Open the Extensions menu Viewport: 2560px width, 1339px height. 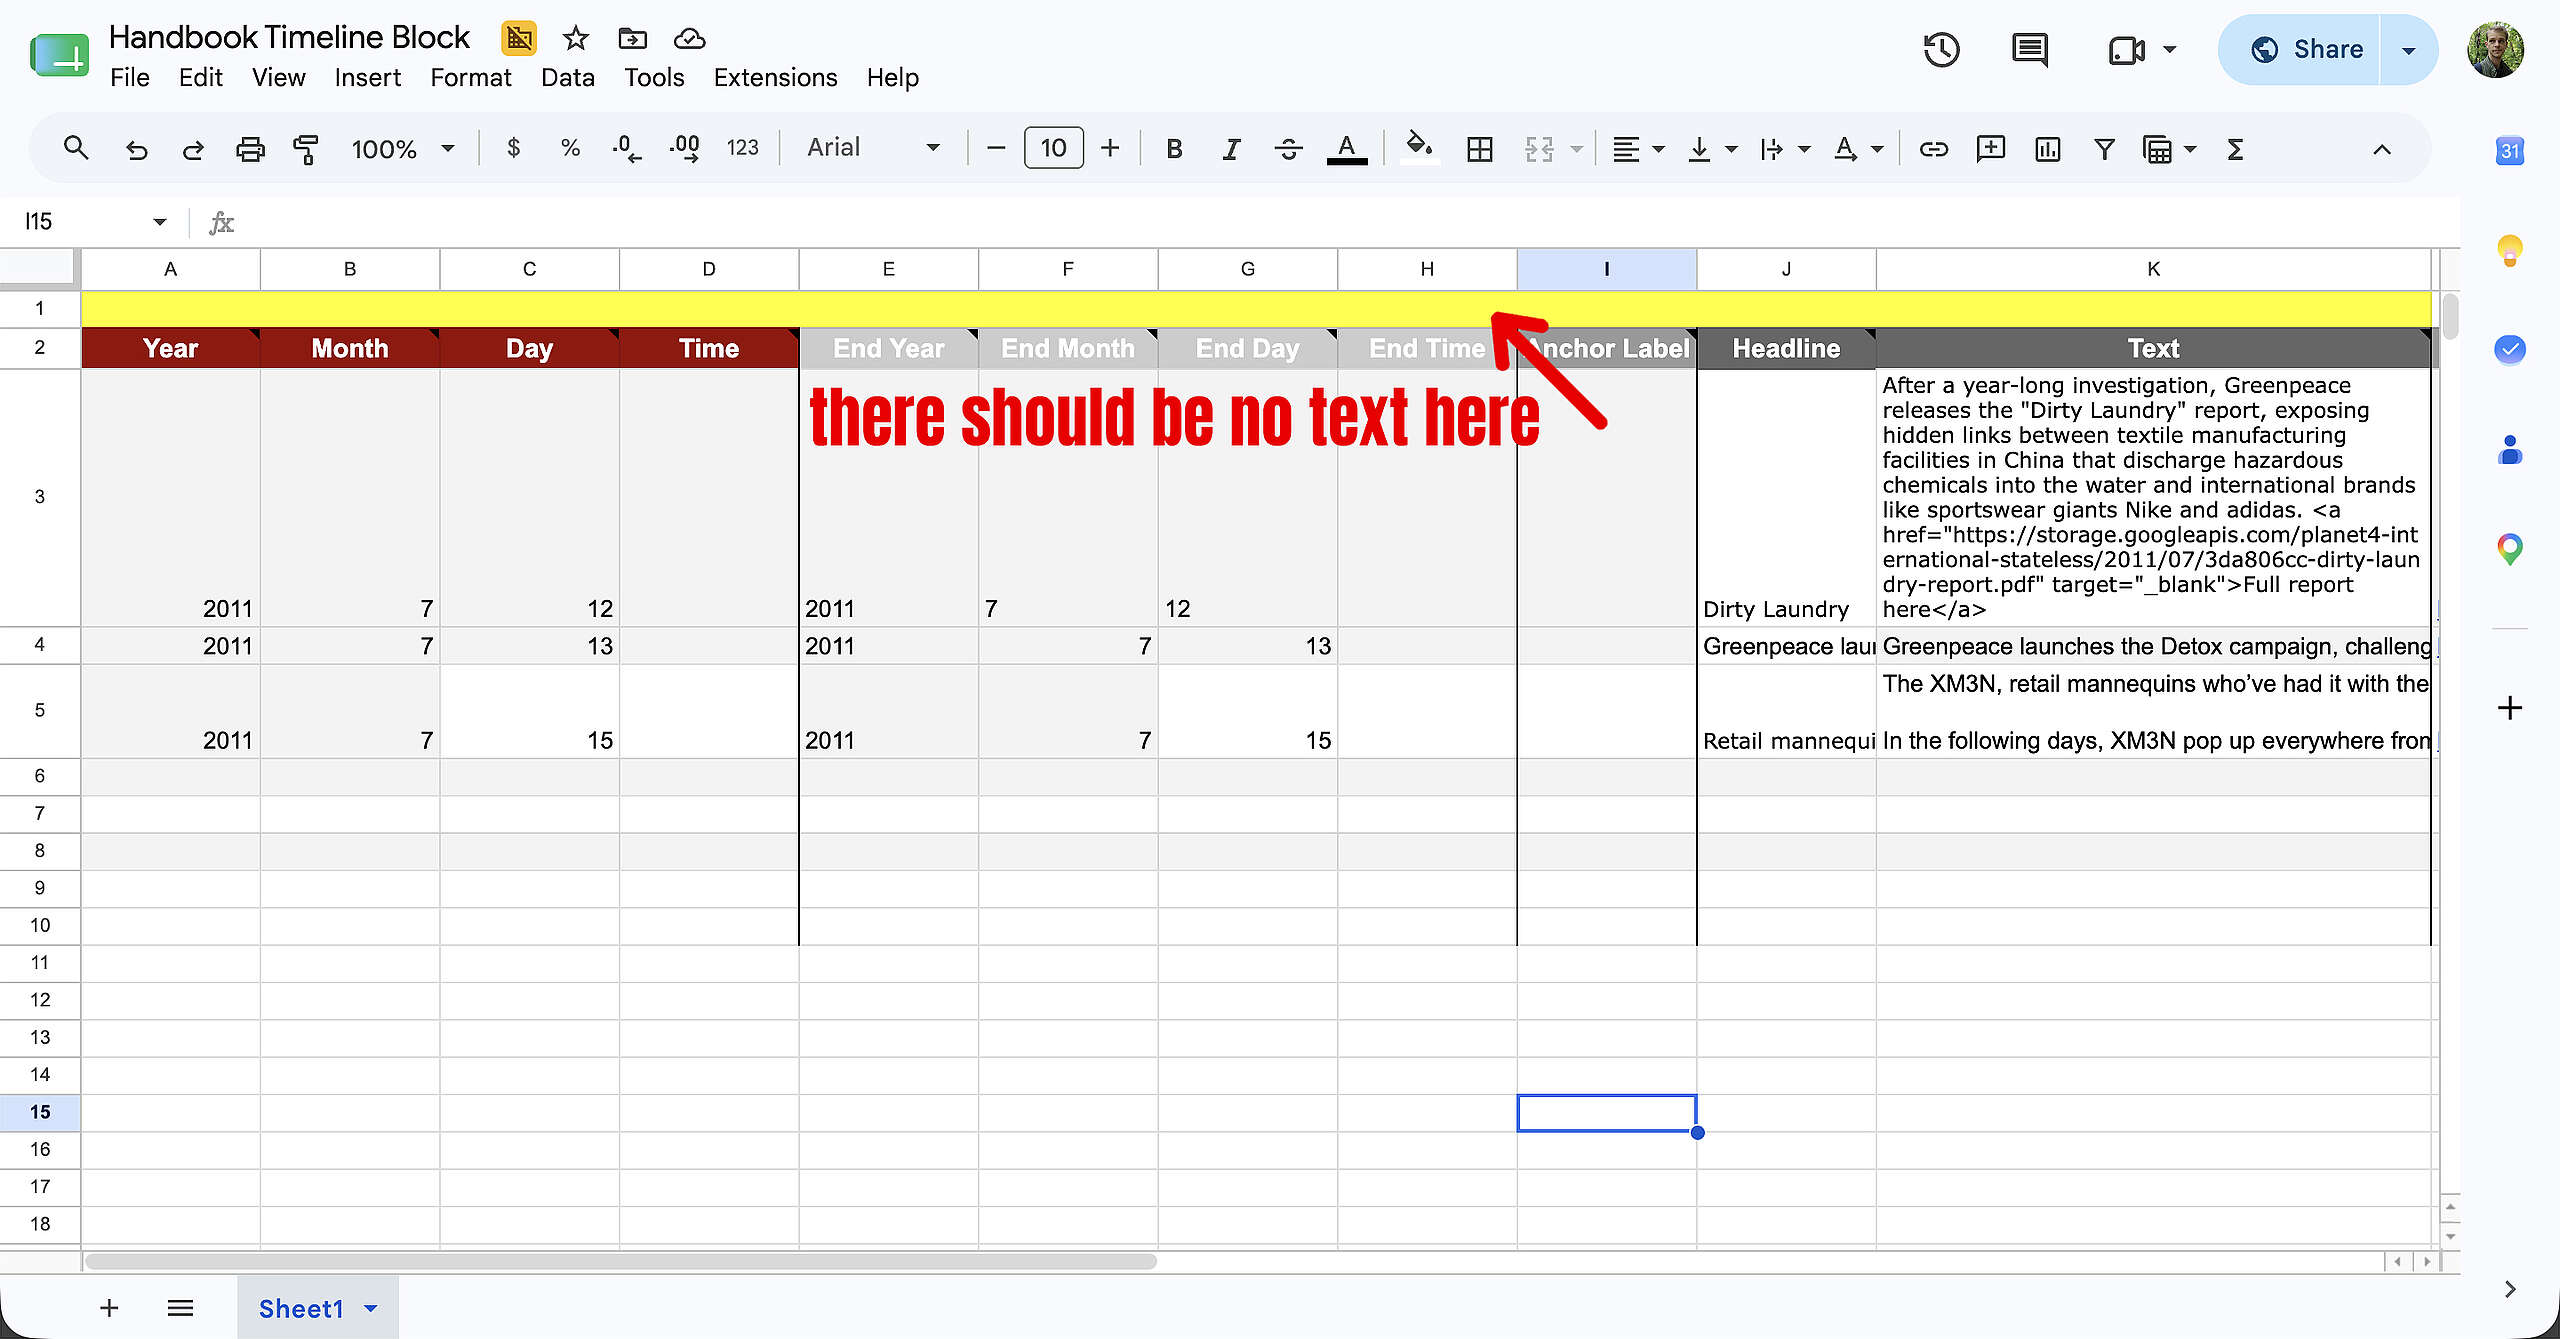(775, 78)
